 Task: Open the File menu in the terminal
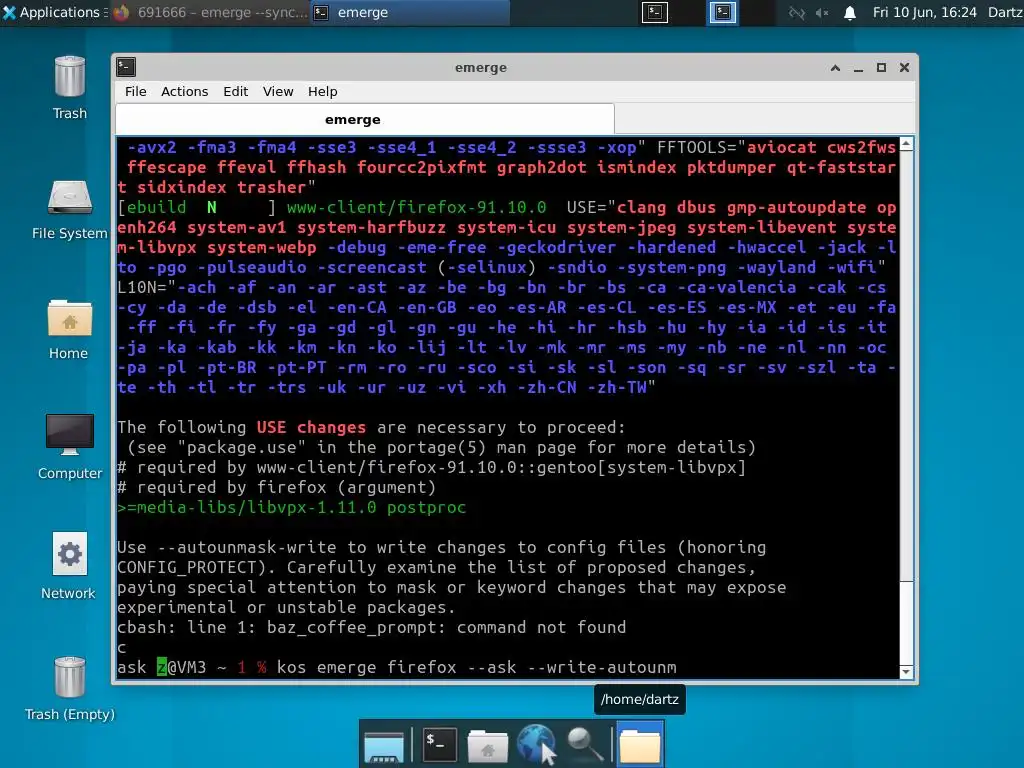(136, 91)
